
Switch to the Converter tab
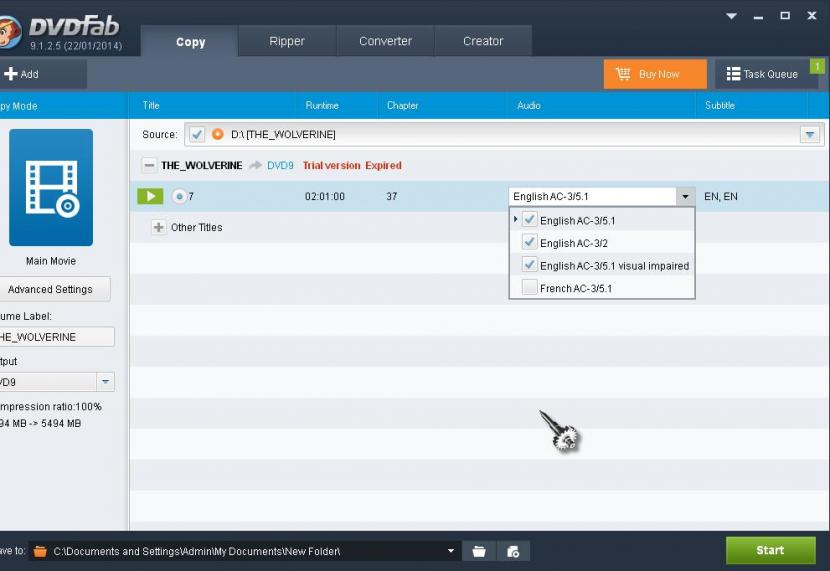(385, 41)
